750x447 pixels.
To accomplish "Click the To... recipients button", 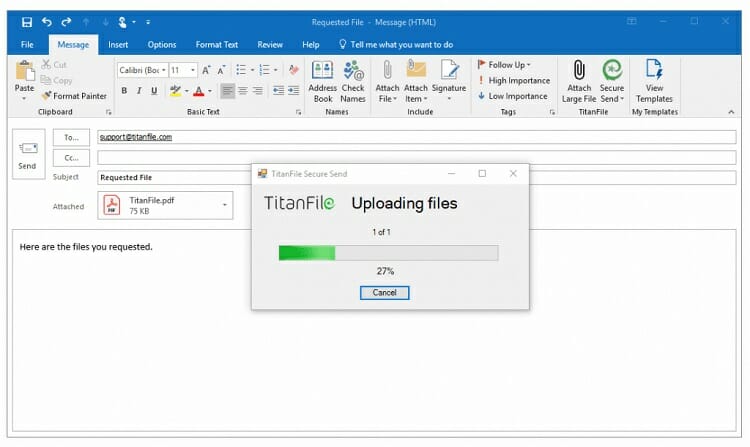I will click(71, 137).
